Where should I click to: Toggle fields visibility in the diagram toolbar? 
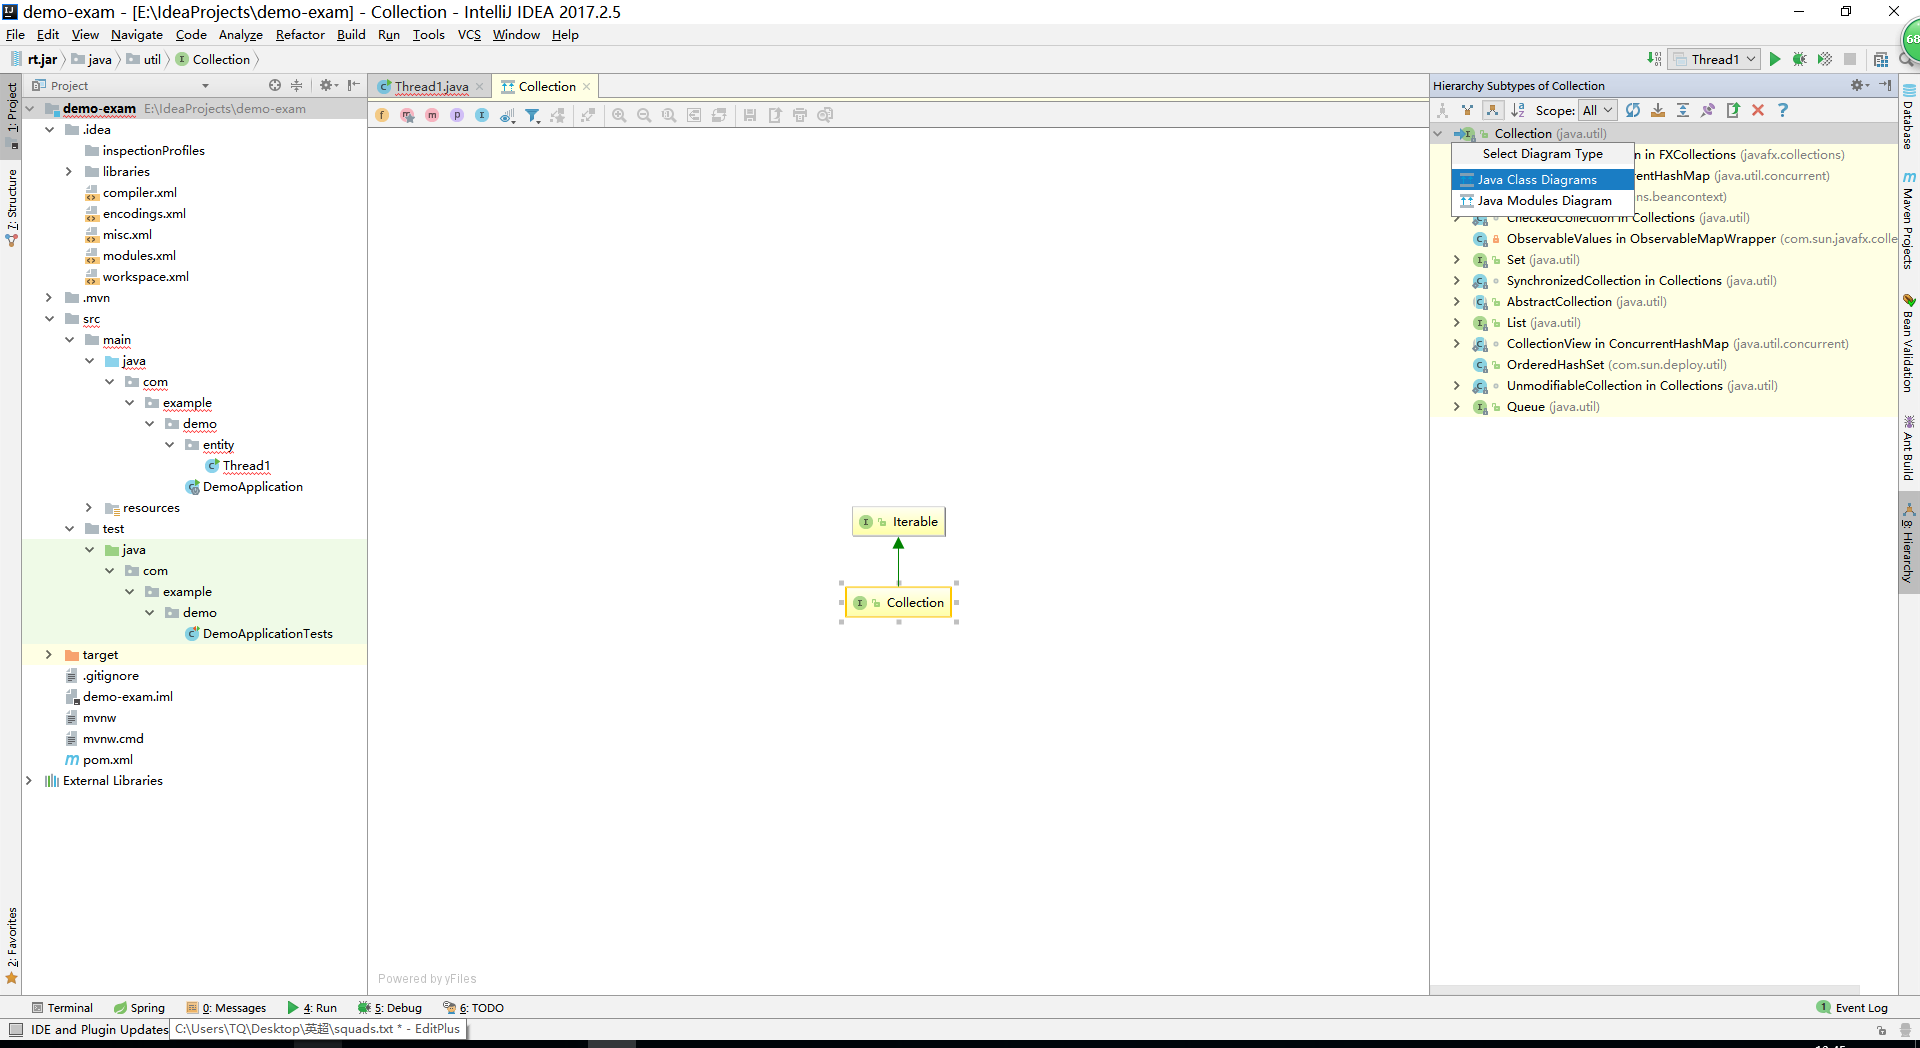382,115
